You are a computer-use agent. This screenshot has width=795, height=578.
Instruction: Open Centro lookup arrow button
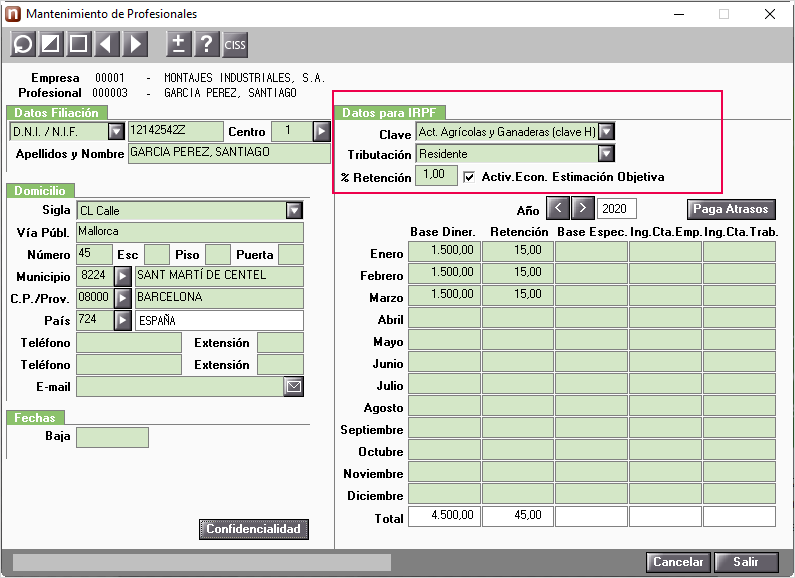pos(321,131)
